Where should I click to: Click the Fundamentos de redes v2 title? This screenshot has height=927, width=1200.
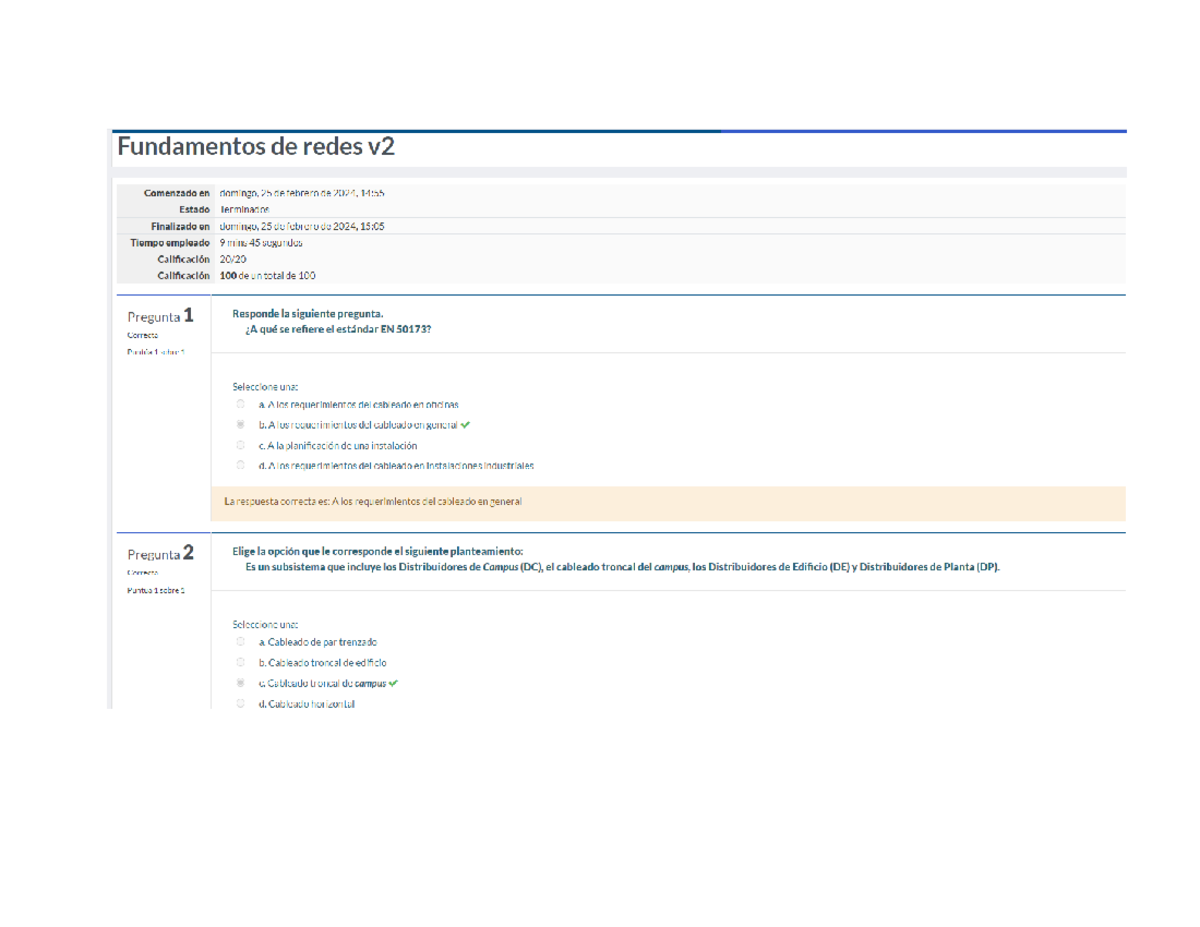(256, 147)
